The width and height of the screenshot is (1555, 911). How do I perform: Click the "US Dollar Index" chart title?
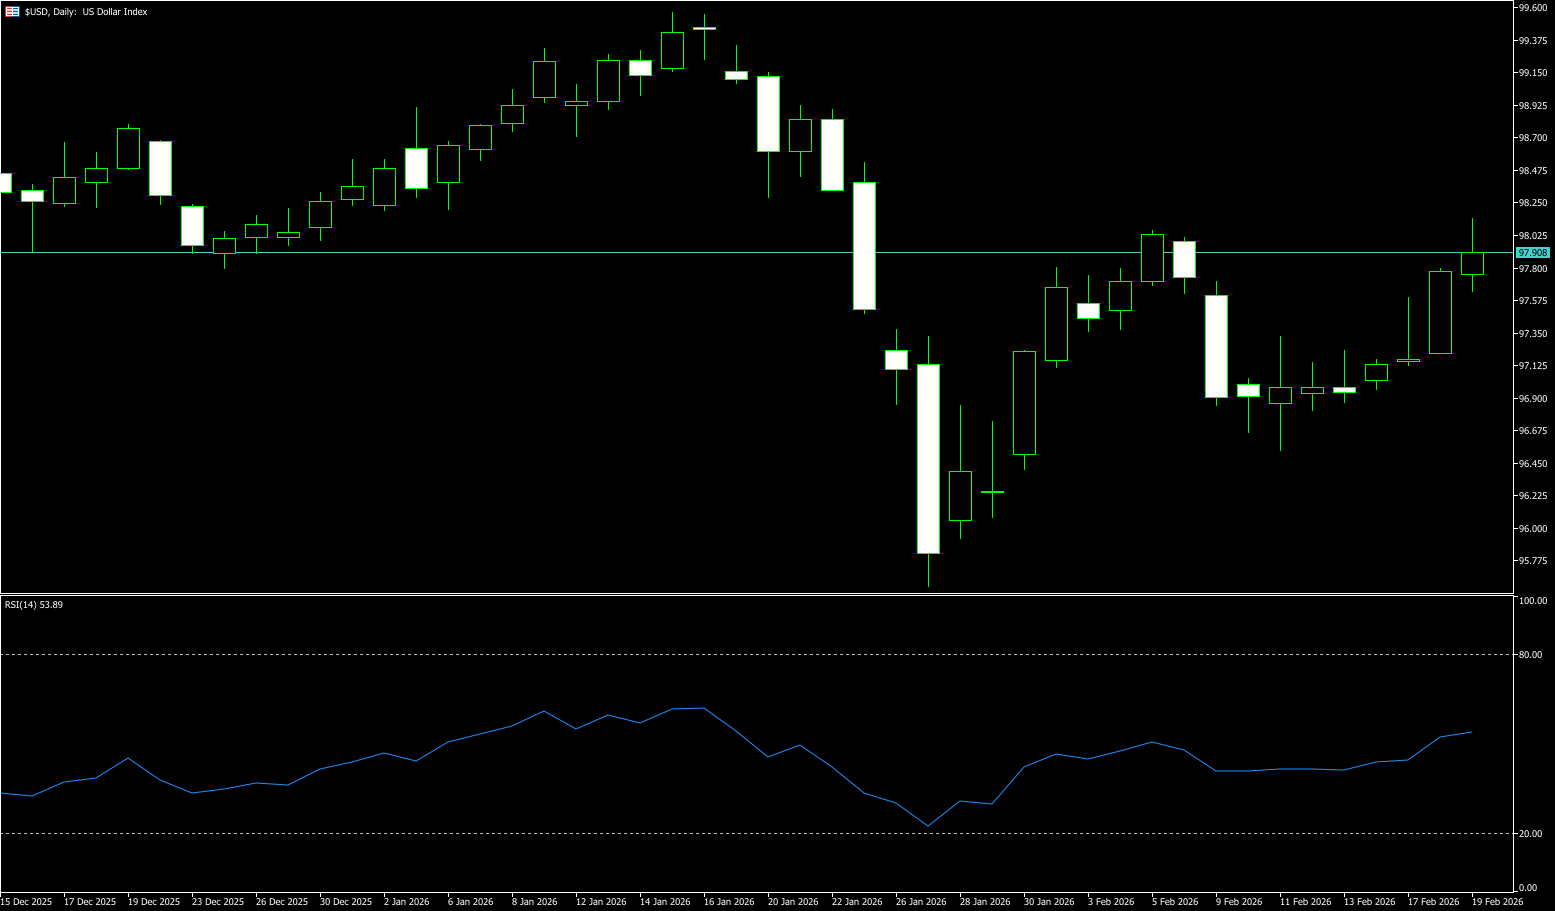tap(114, 12)
